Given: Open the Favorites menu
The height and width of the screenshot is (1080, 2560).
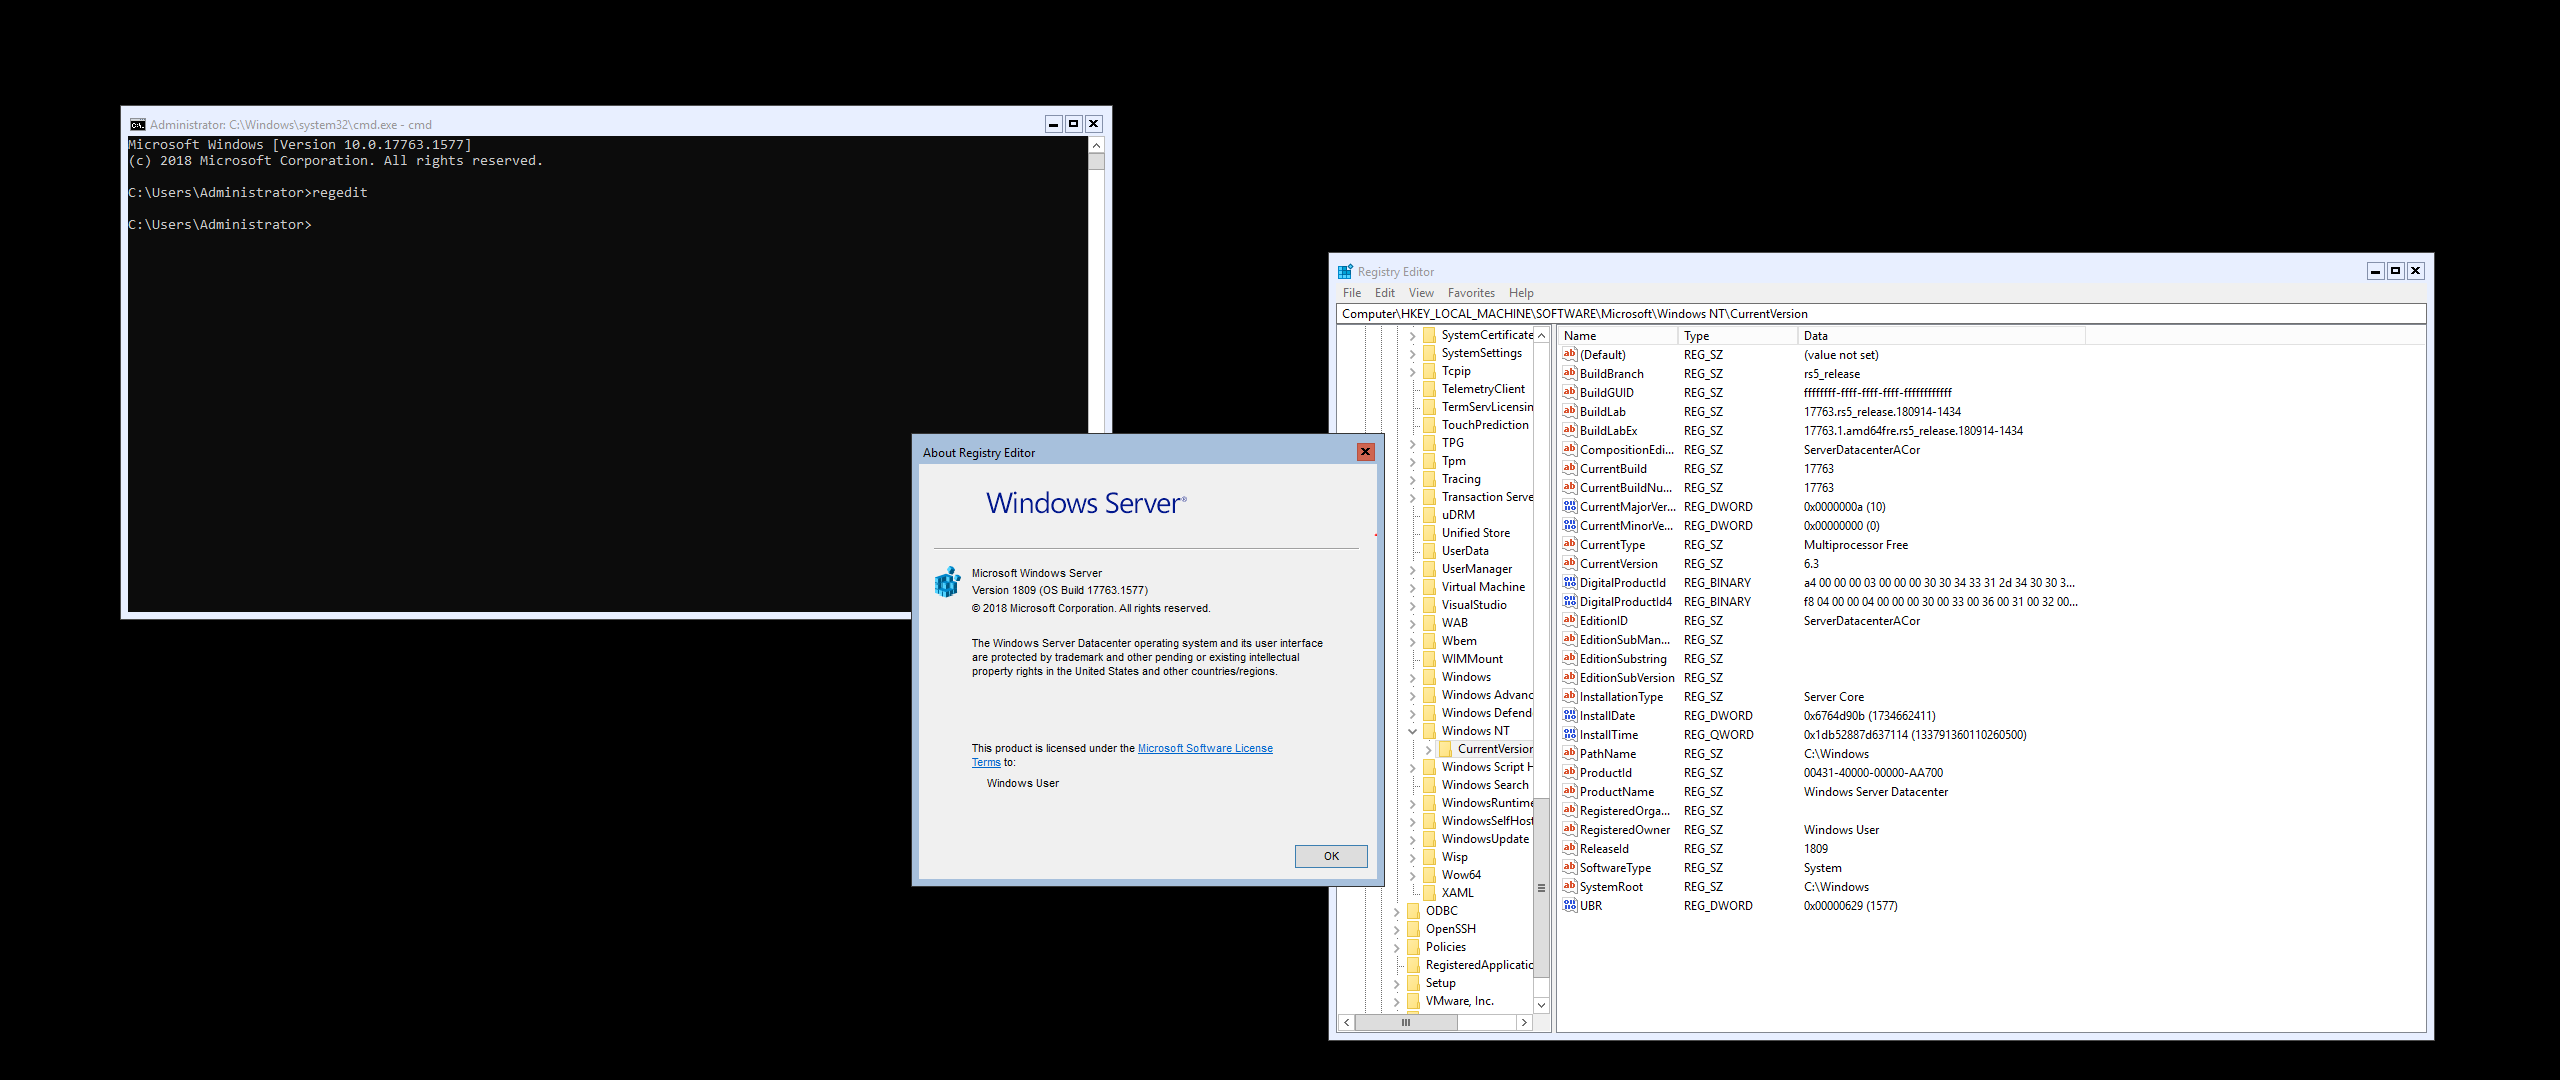Looking at the screenshot, I should (1471, 293).
